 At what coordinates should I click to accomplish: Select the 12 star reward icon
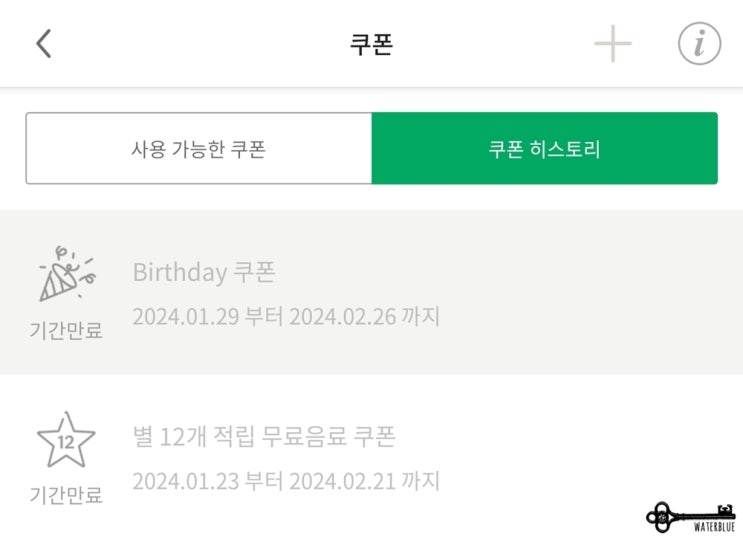tap(66, 440)
